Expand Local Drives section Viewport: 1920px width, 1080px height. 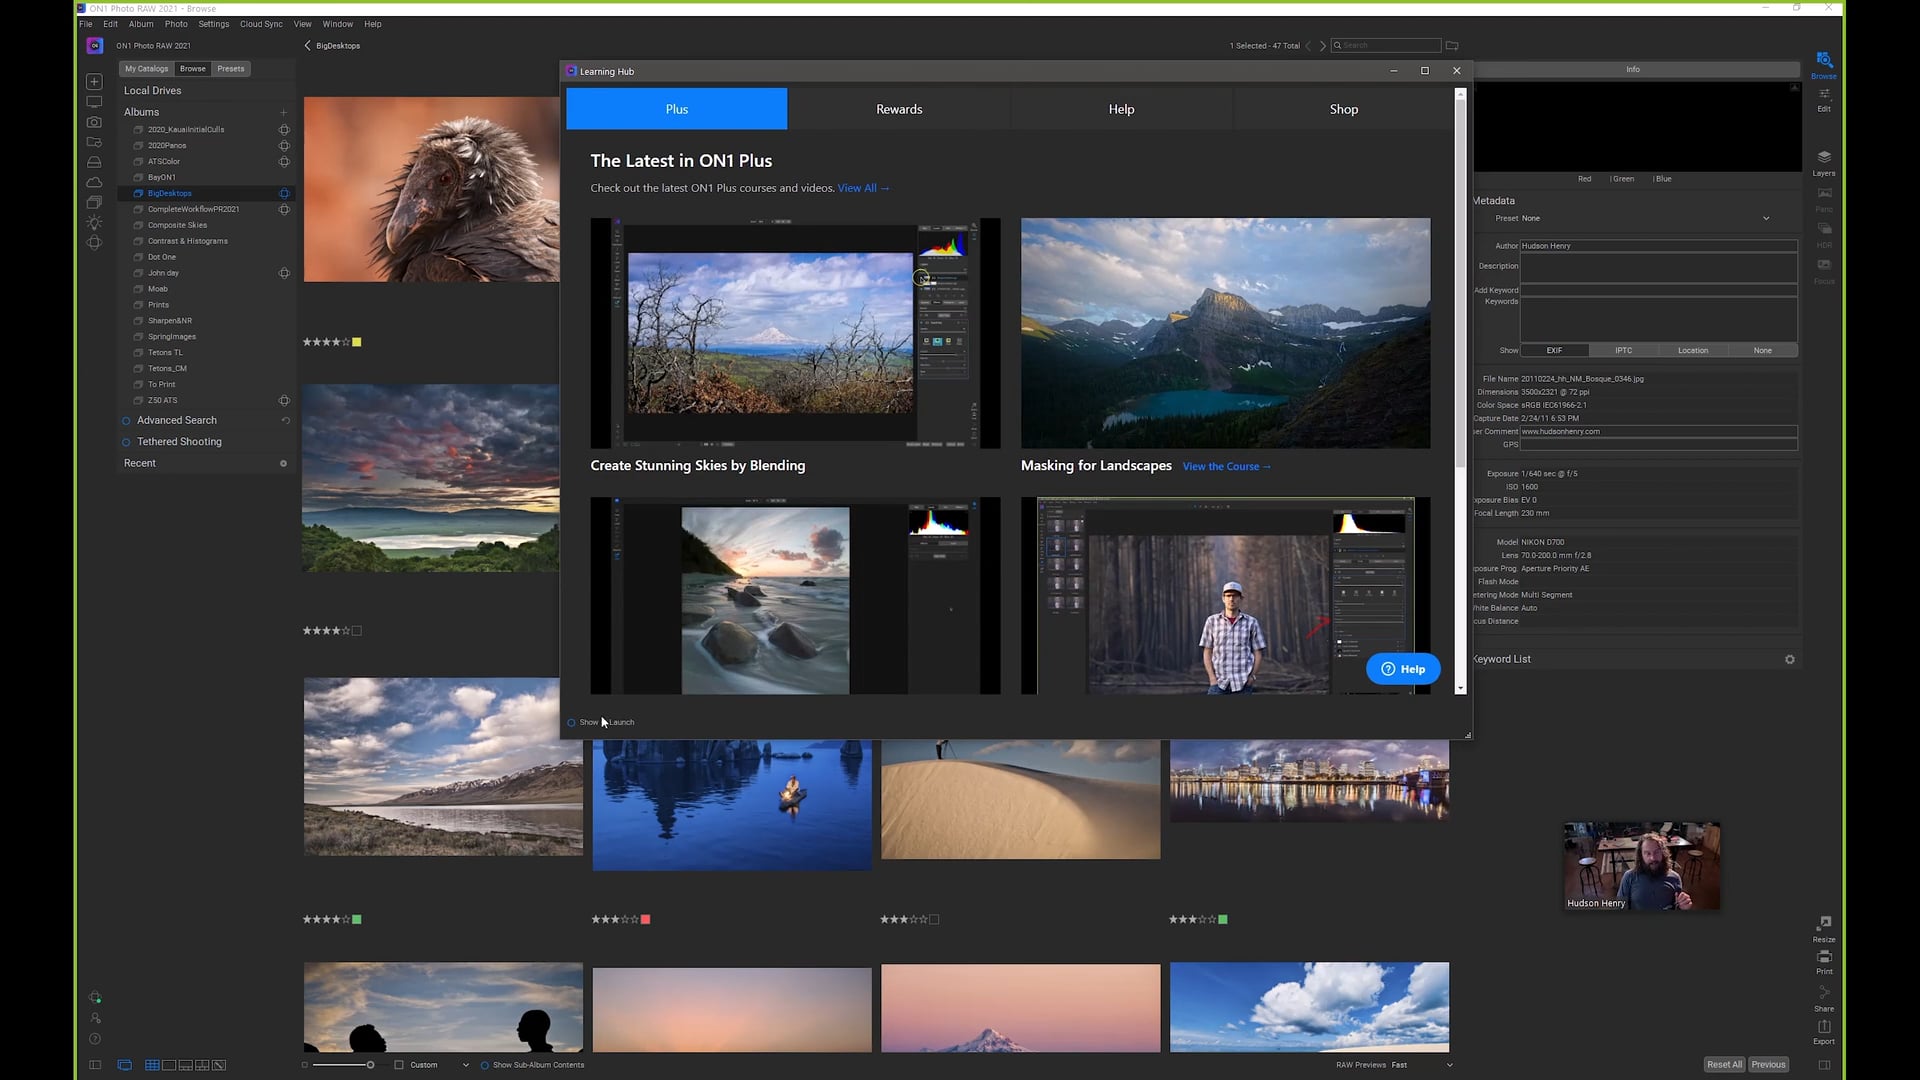[x=152, y=90]
